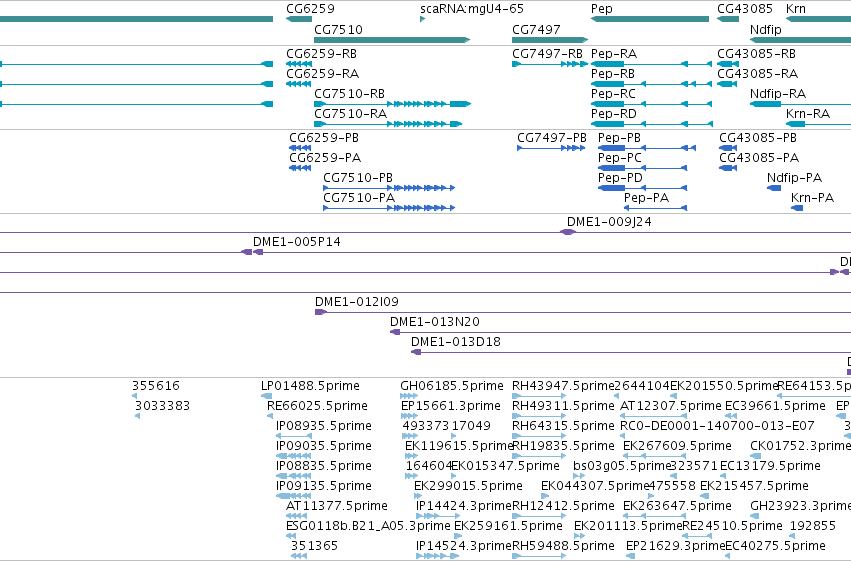851x561 pixels.
Task: Click the ESG0118b.B21_A05.3prime EST label
Action: 369,526
